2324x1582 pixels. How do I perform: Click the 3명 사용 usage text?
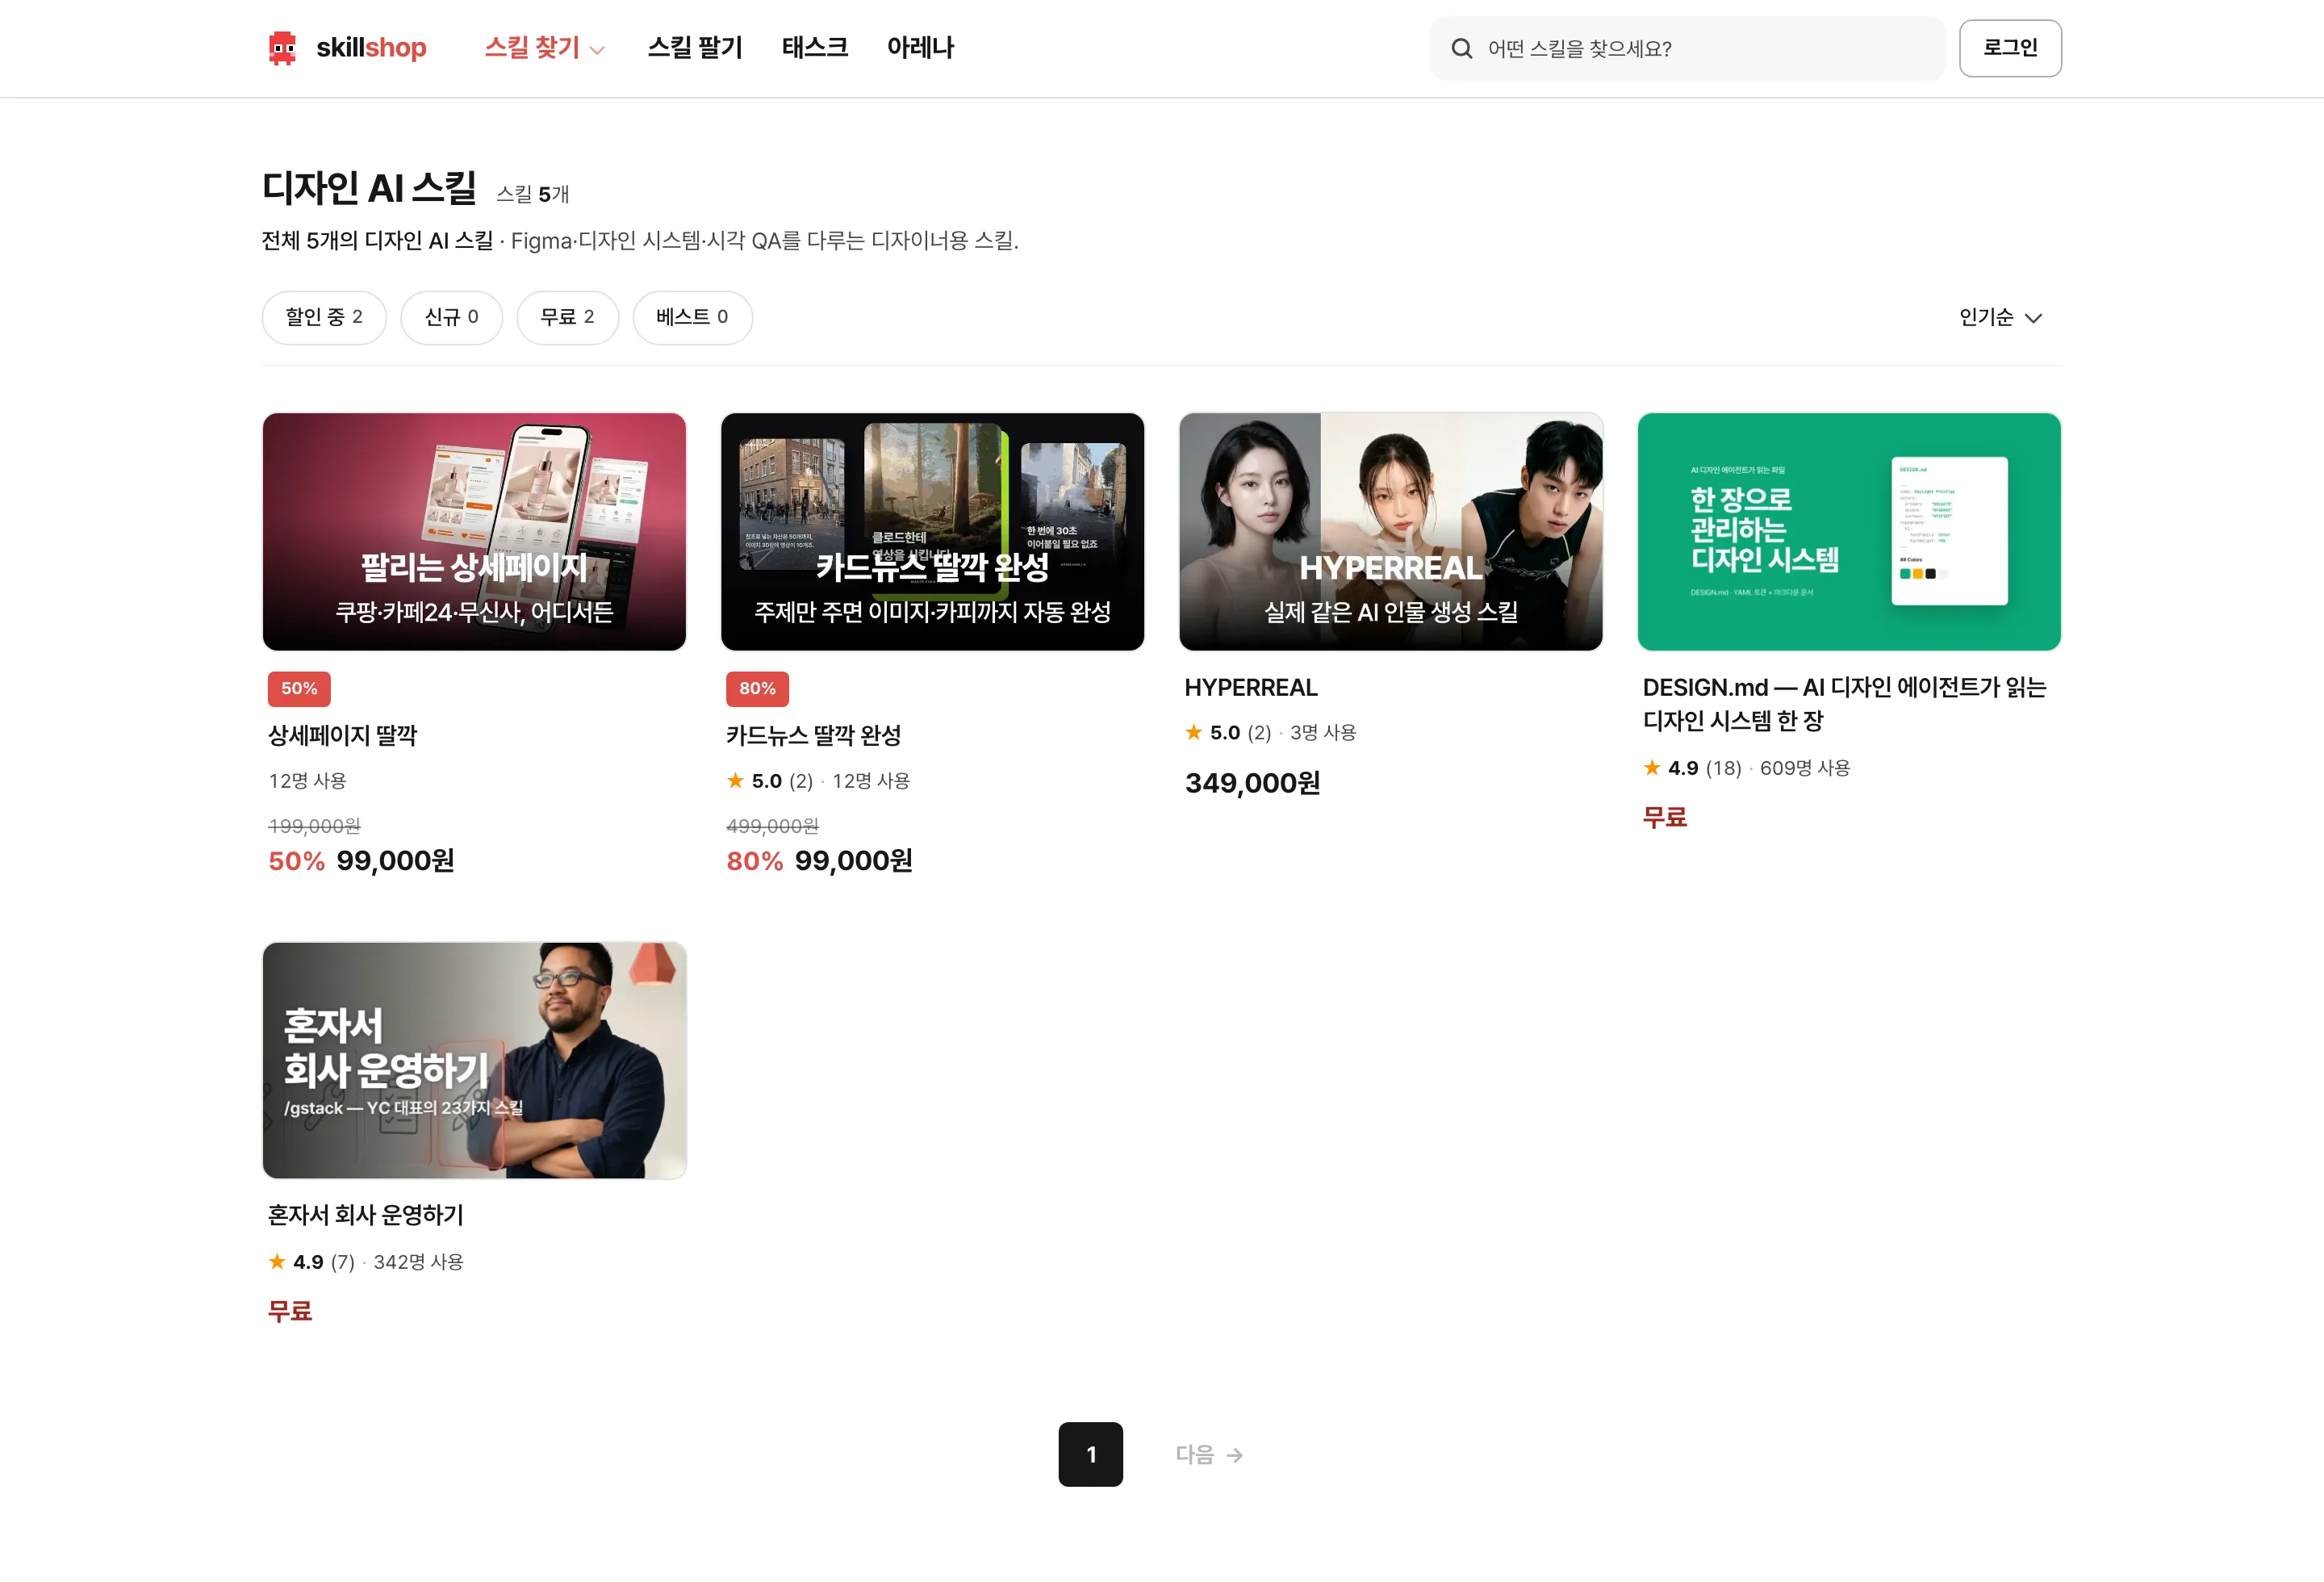tap(1323, 732)
